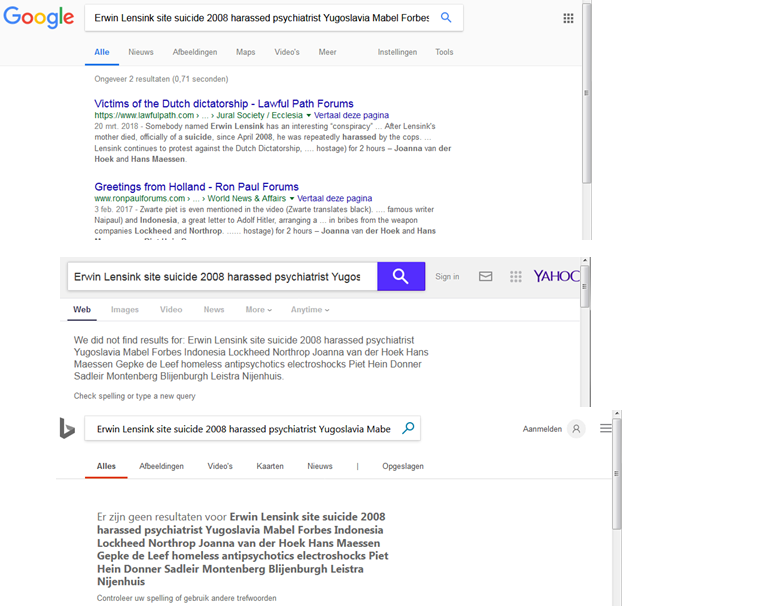Open the Yahoo apps grid icon

pyautogui.click(x=515, y=277)
